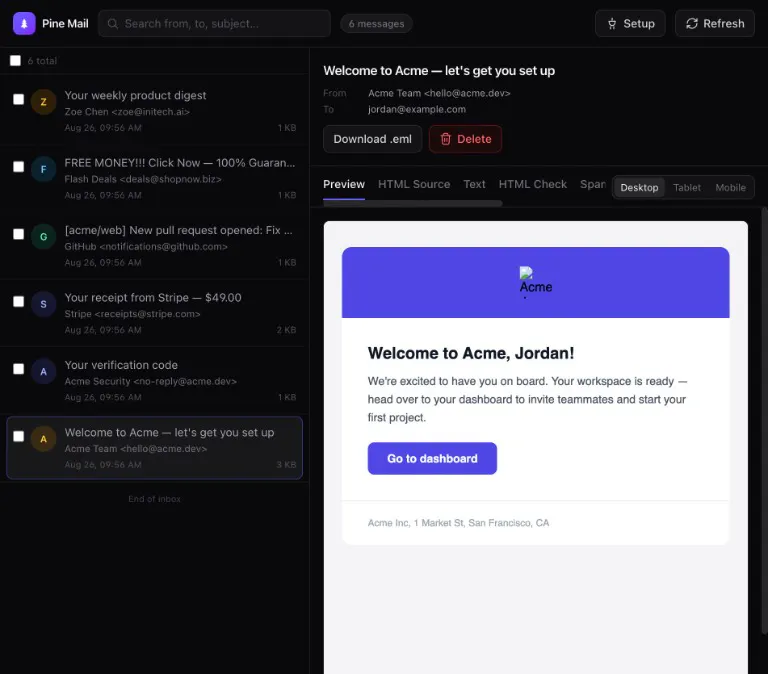Open Your receipt from Stripe email
The height and width of the screenshot is (674, 768).
[x=154, y=313]
